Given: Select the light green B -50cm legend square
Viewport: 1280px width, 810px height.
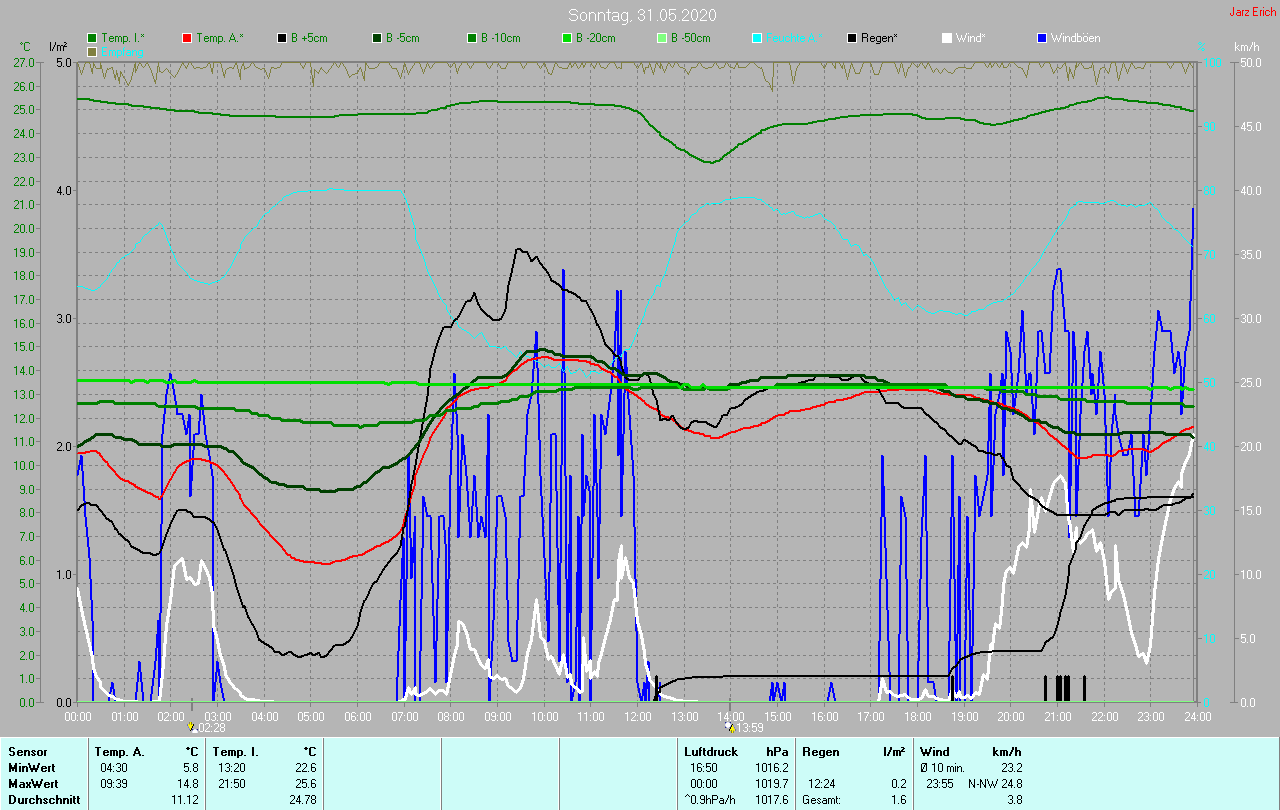Looking at the screenshot, I should 662,38.
